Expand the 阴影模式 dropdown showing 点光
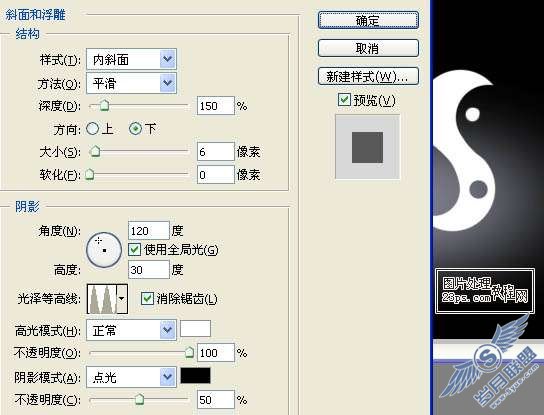 [x=131, y=377]
